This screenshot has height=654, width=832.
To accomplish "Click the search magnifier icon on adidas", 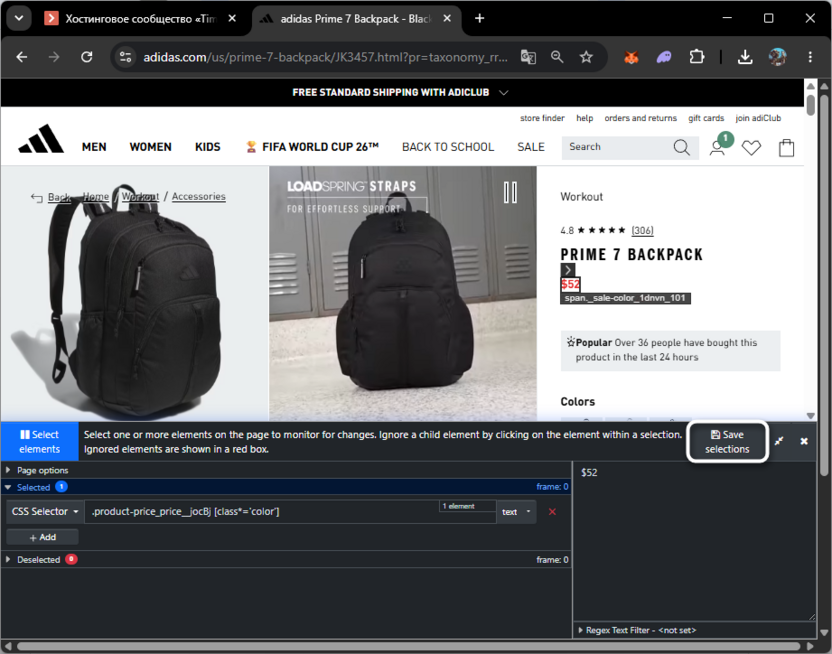I will pyautogui.click(x=681, y=147).
